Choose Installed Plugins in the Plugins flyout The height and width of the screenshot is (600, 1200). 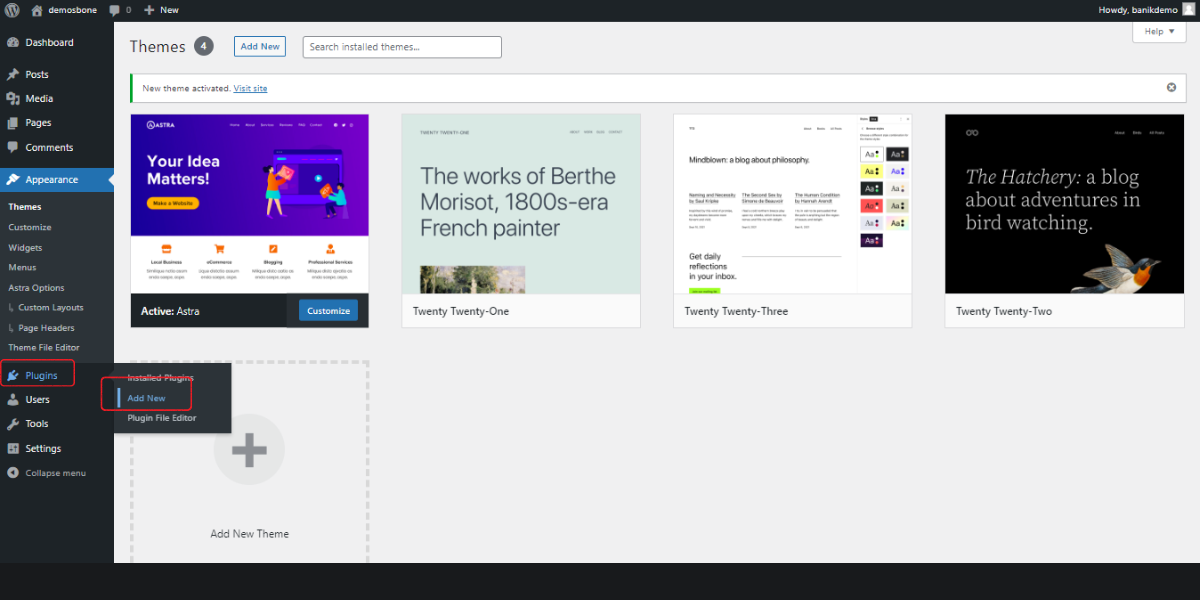coord(160,378)
